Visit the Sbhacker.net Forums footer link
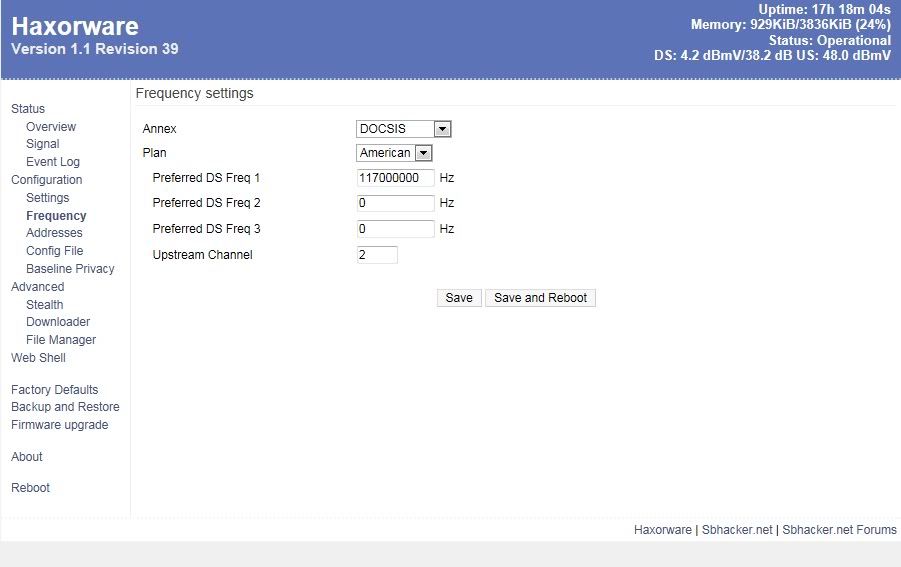Viewport: 901px width, 567px height. pyautogui.click(x=839, y=530)
